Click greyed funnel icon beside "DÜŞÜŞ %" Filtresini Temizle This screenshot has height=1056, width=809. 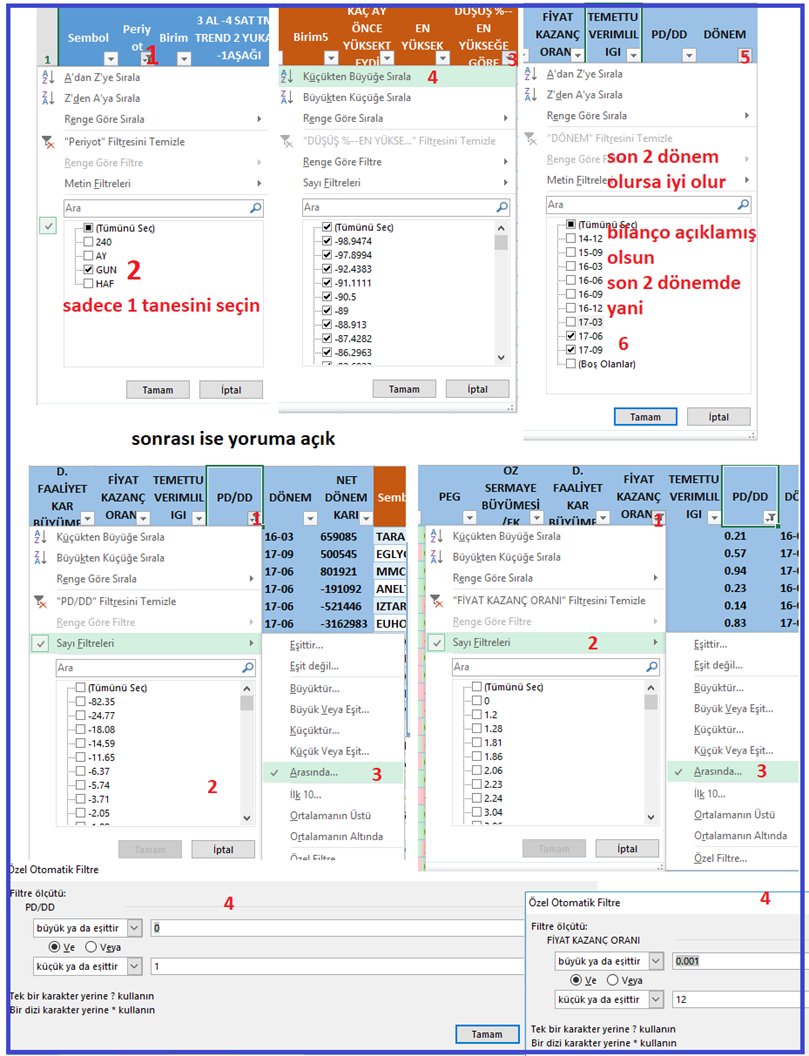(286, 141)
